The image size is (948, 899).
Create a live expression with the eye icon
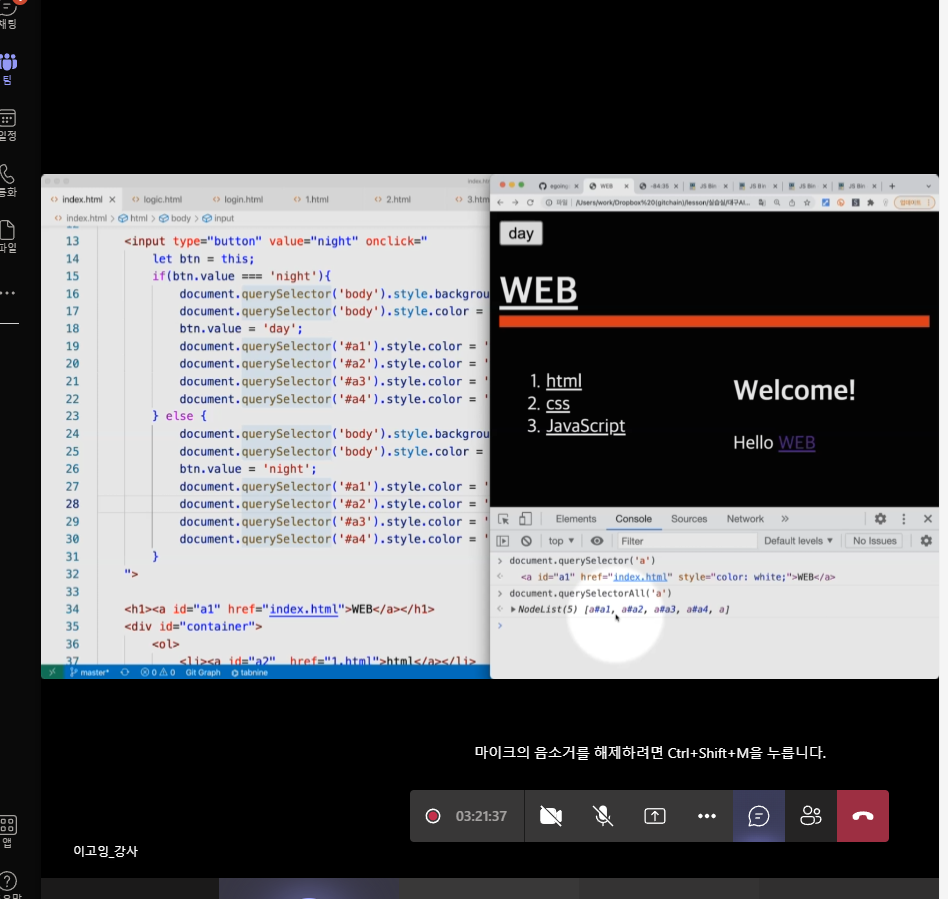pyautogui.click(x=597, y=541)
